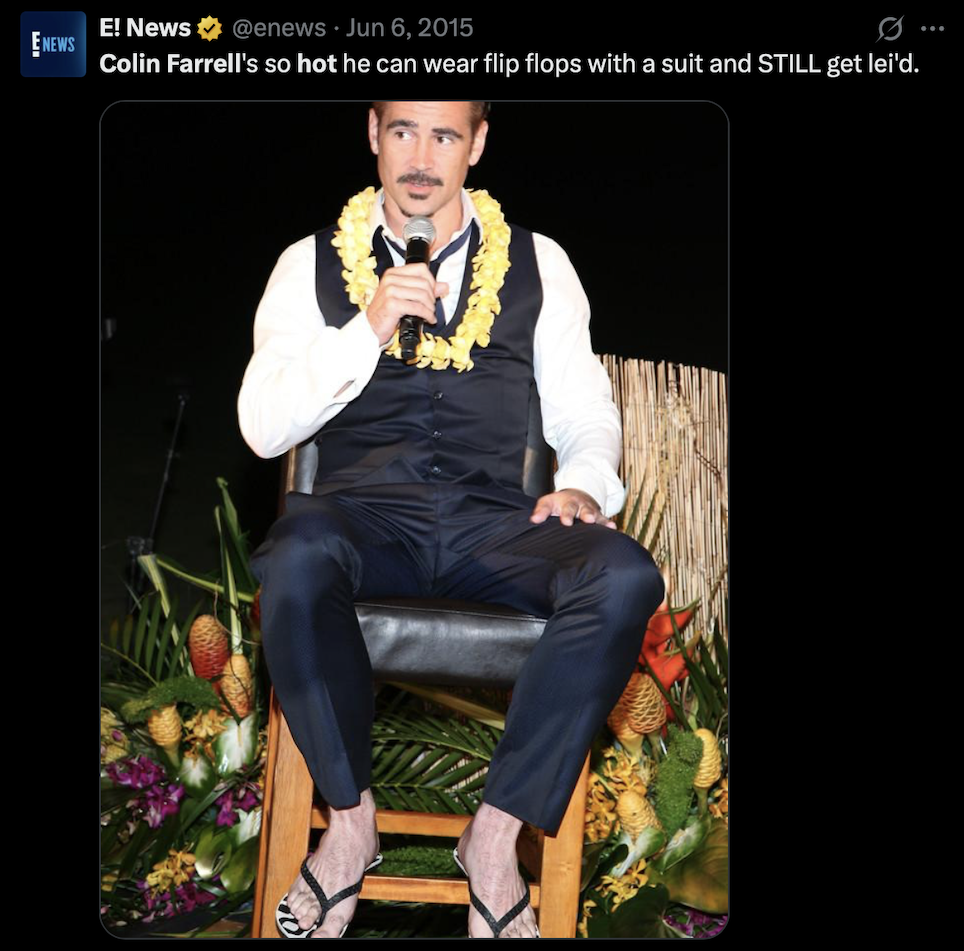
Task: Open the Jun 6, 2015 timestamp
Action: 409,28
